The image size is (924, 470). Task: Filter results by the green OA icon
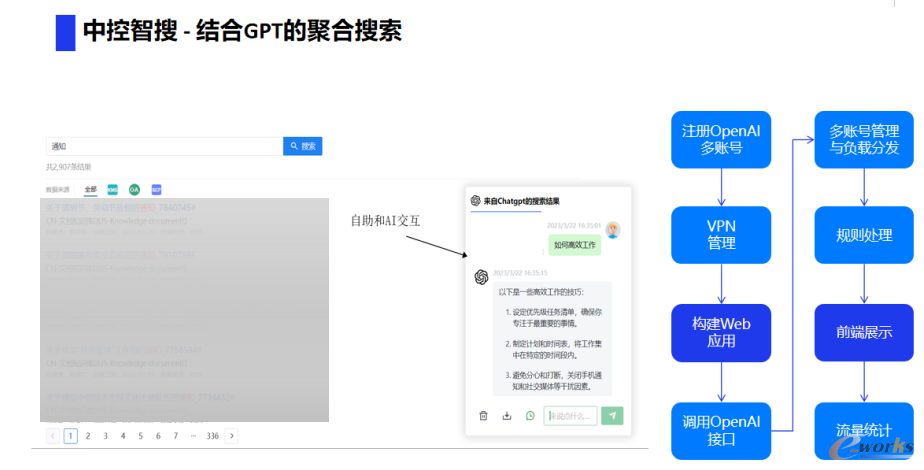coord(134,190)
